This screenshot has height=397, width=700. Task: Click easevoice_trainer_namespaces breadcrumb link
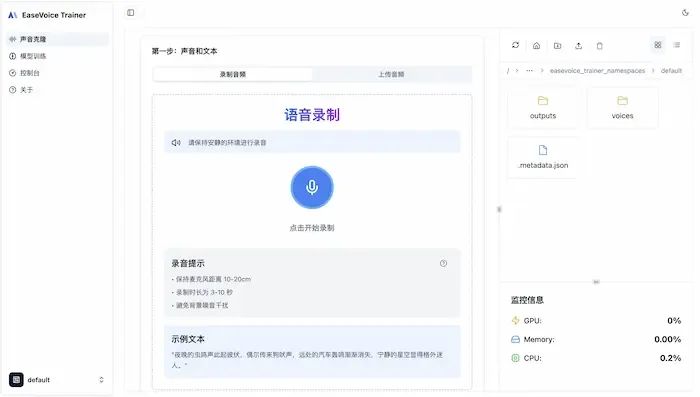click(597, 71)
